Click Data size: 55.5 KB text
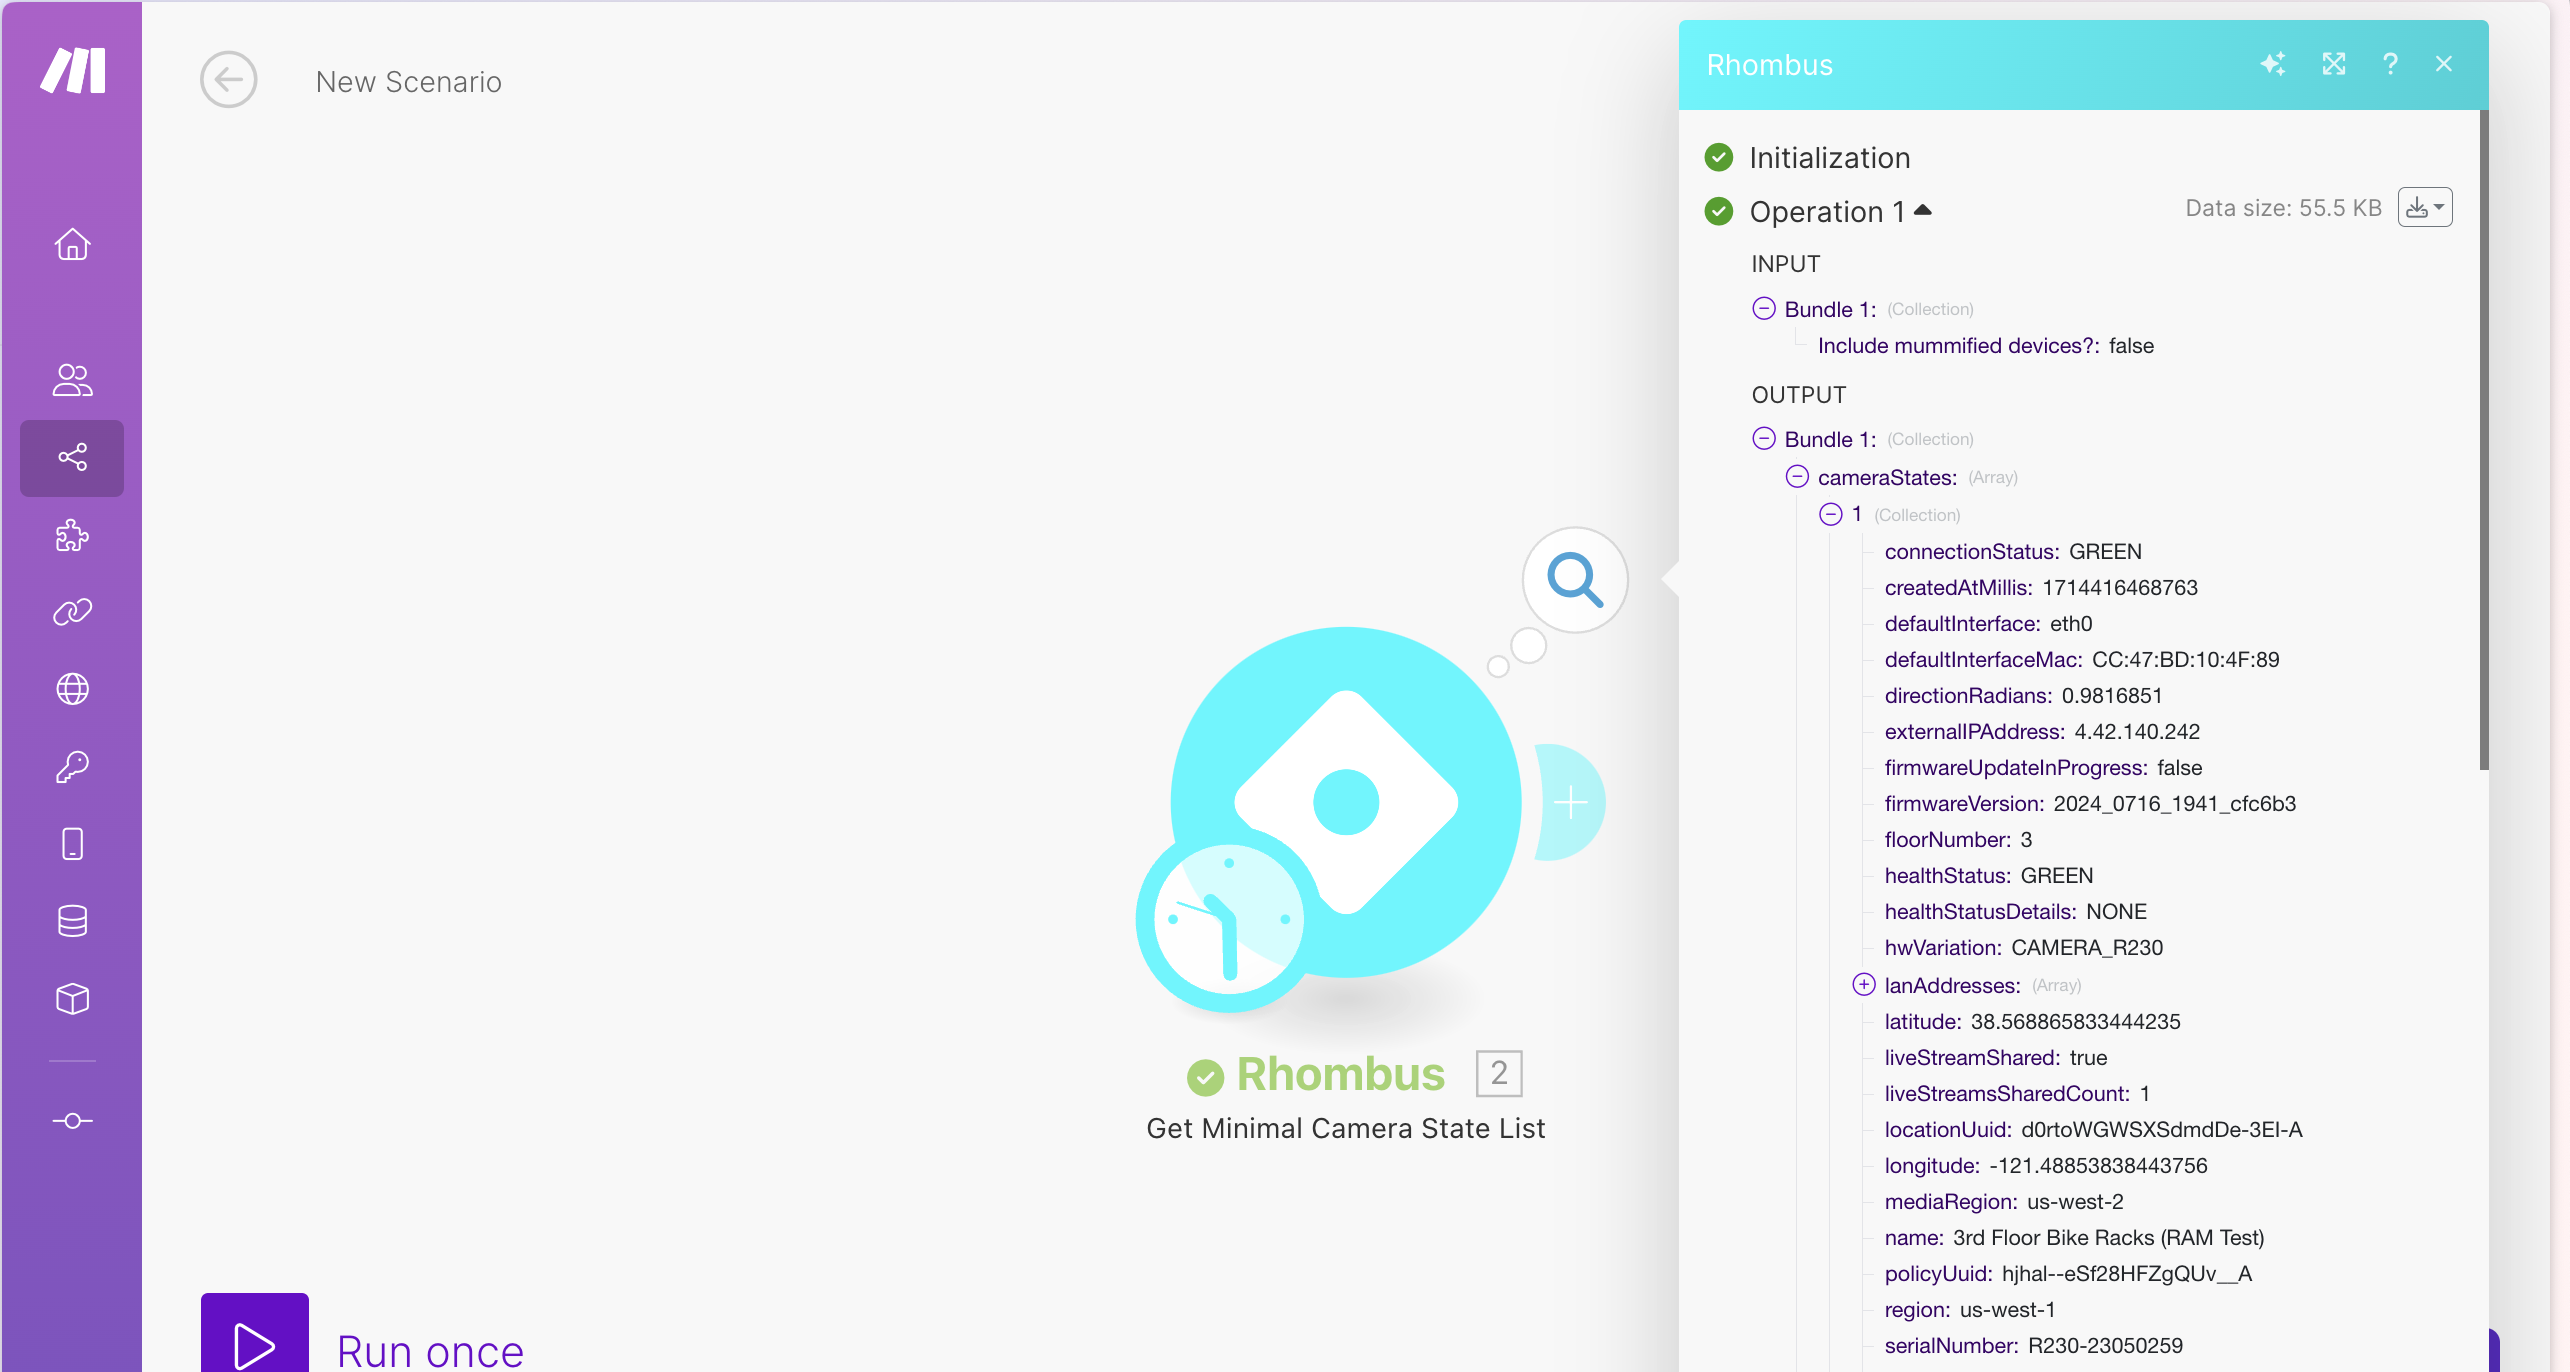The width and height of the screenshot is (2570, 1372). (x=2283, y=208)
